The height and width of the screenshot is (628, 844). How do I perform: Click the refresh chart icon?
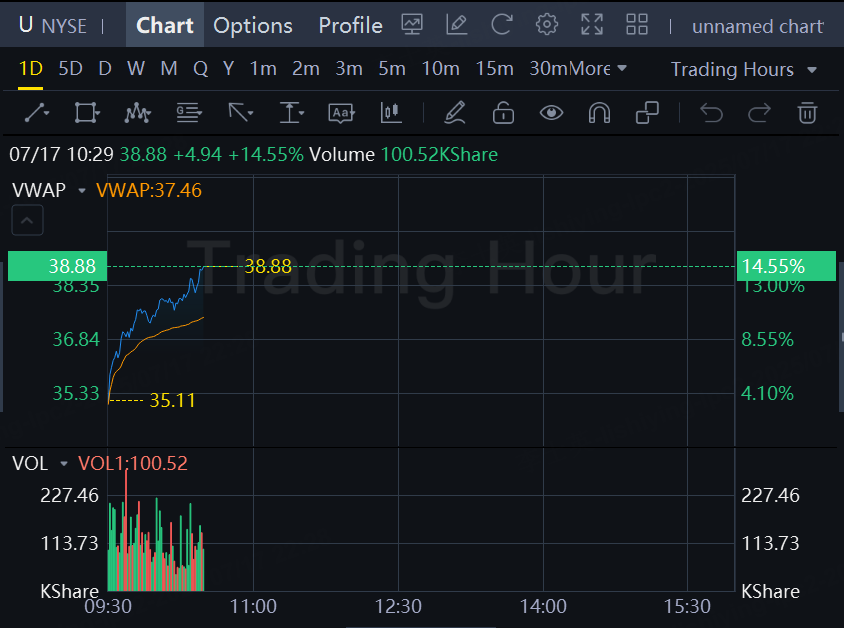coord(502,25)
